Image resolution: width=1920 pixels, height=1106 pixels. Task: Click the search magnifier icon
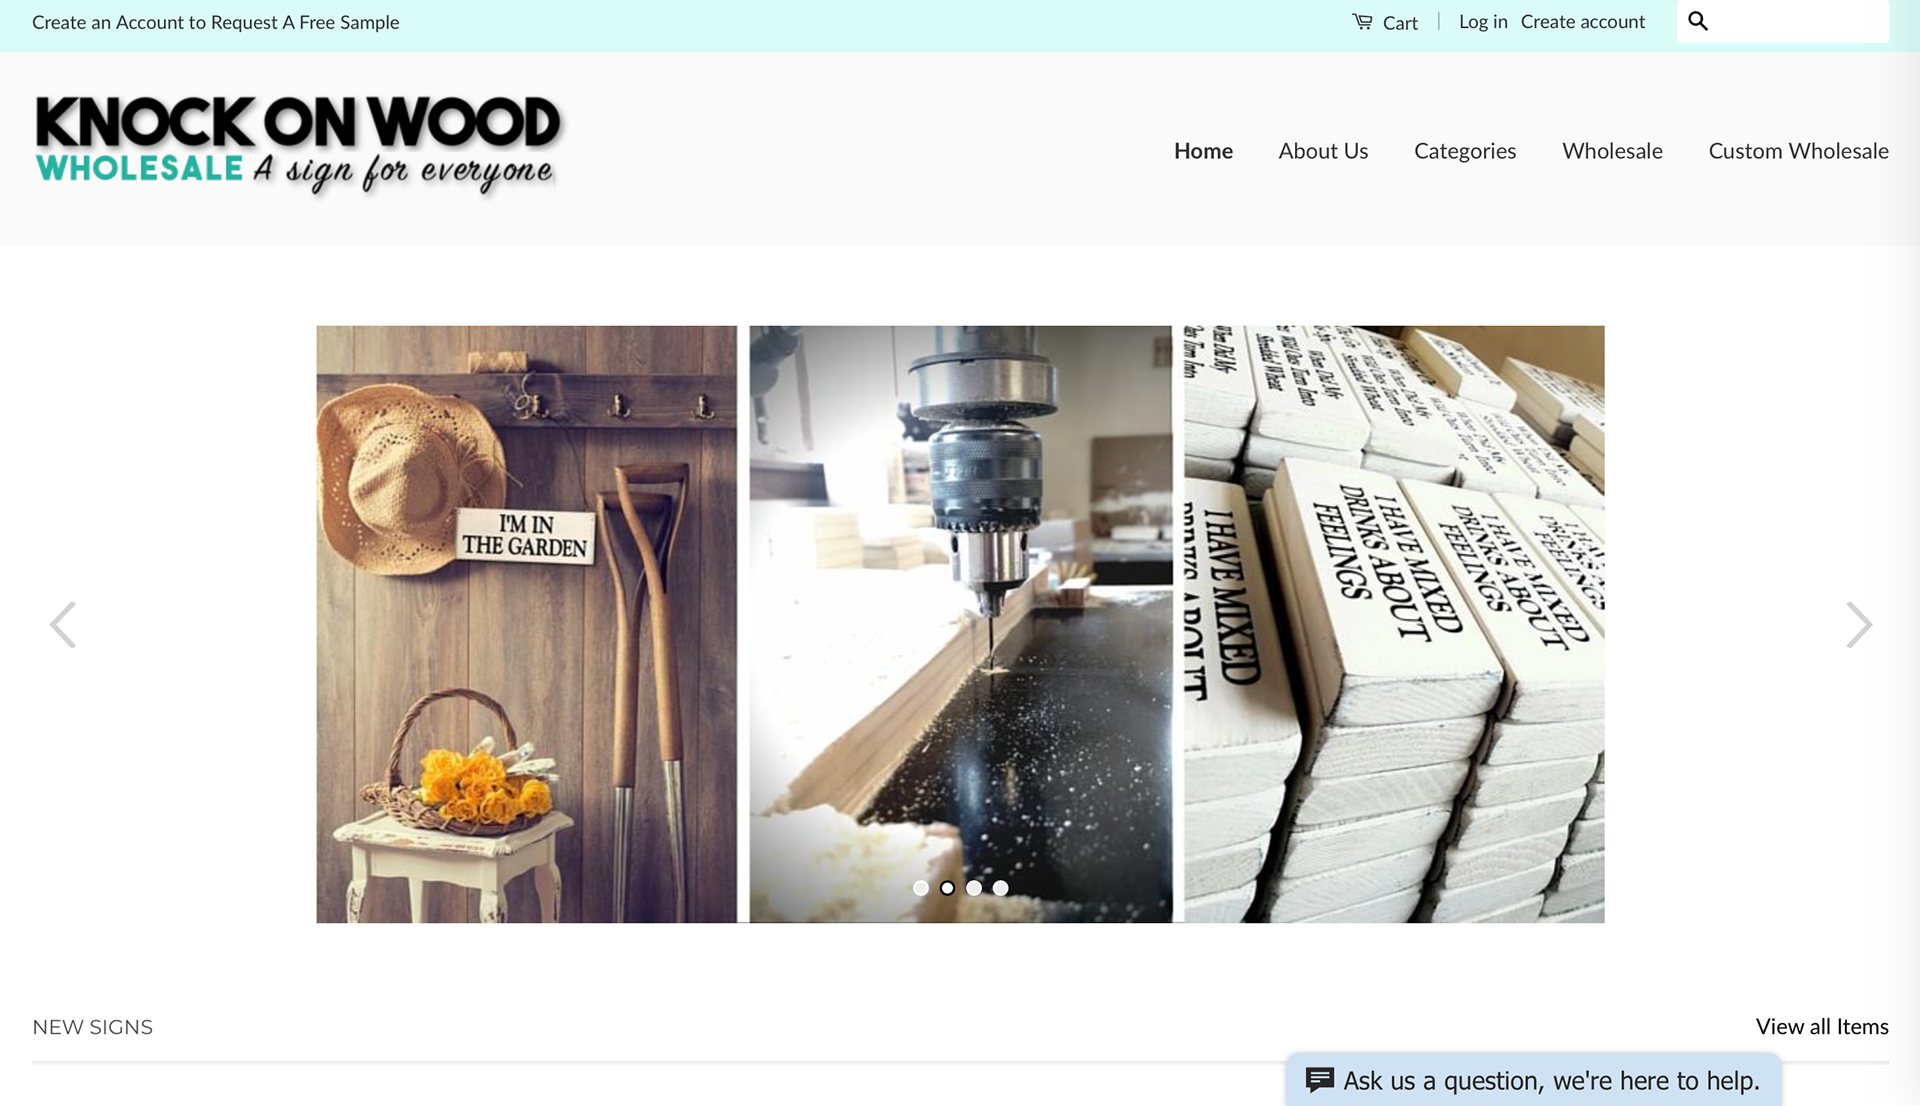click(x=1698, y=21)
